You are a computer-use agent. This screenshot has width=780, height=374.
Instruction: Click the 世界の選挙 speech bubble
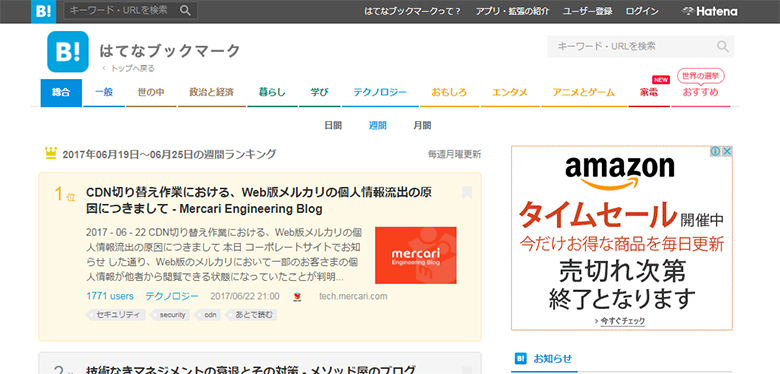(700, 76)
